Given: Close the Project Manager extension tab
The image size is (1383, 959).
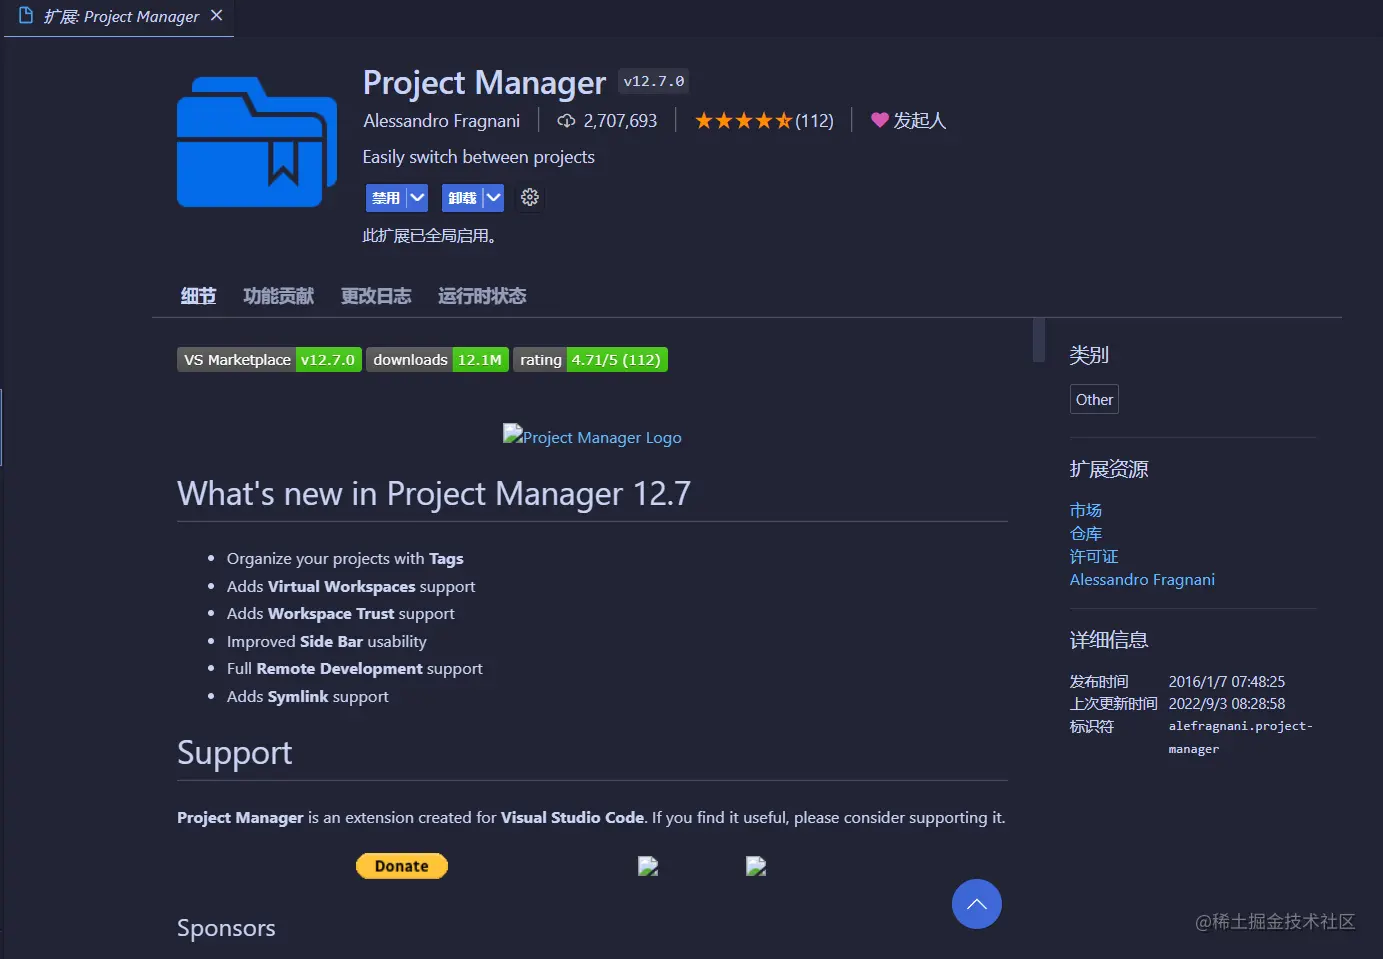Looking at the screenshot, I should (x=216, y=16).
